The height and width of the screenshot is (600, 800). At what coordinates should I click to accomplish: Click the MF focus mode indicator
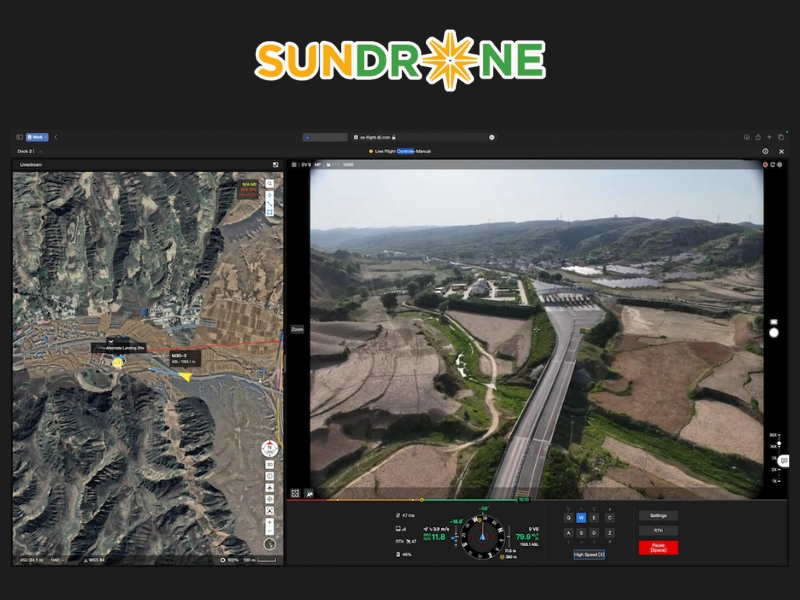pos(318,165)
